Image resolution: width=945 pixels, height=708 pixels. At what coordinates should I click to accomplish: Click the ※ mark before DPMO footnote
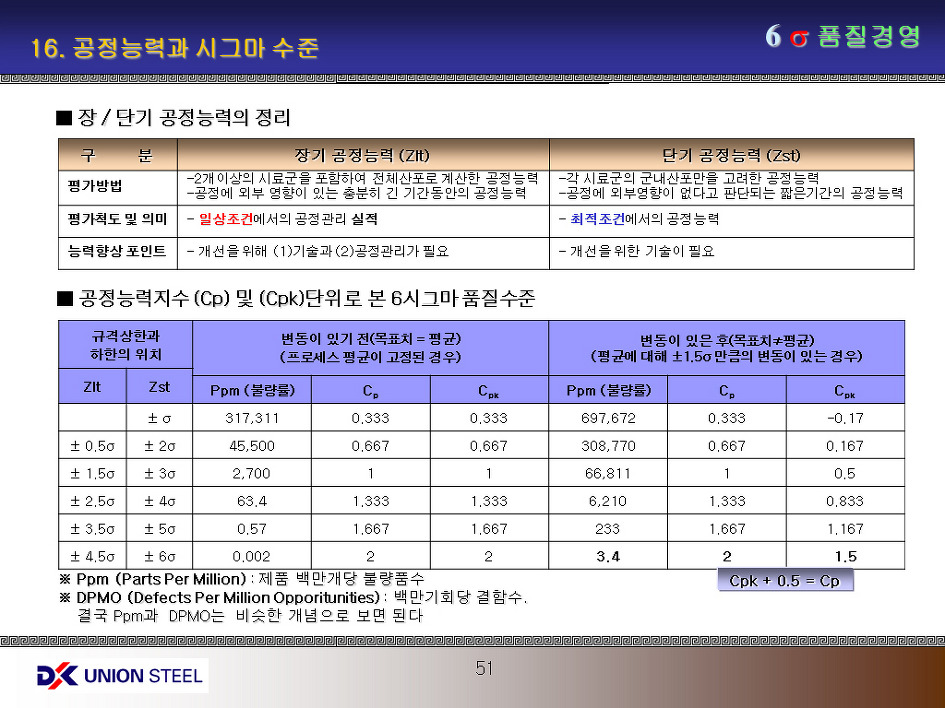[65, 597]
